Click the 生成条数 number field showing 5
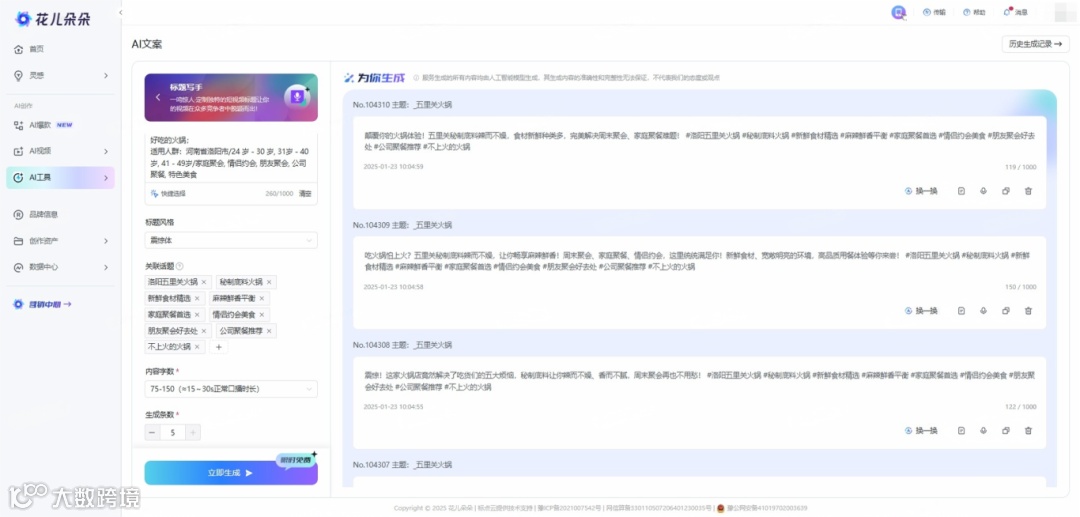The height and width of the screenshot is (517, 1080). click(173, 432)
